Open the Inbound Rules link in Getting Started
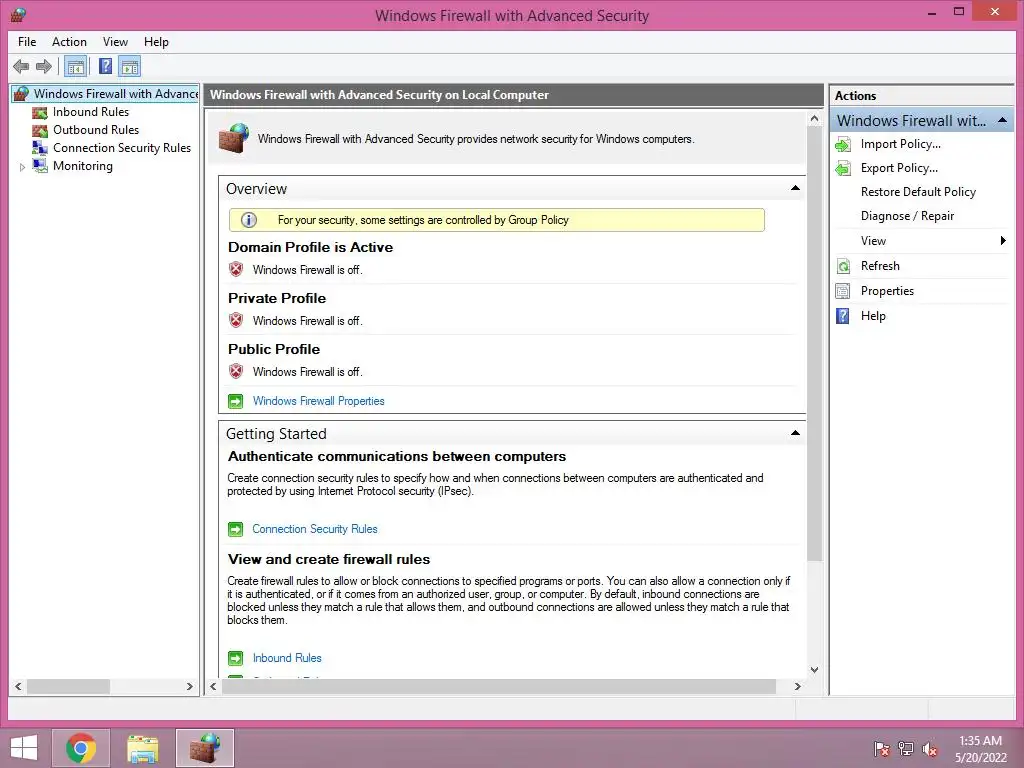The height and width of the screenshot is (768, 1024). [287, 658]
